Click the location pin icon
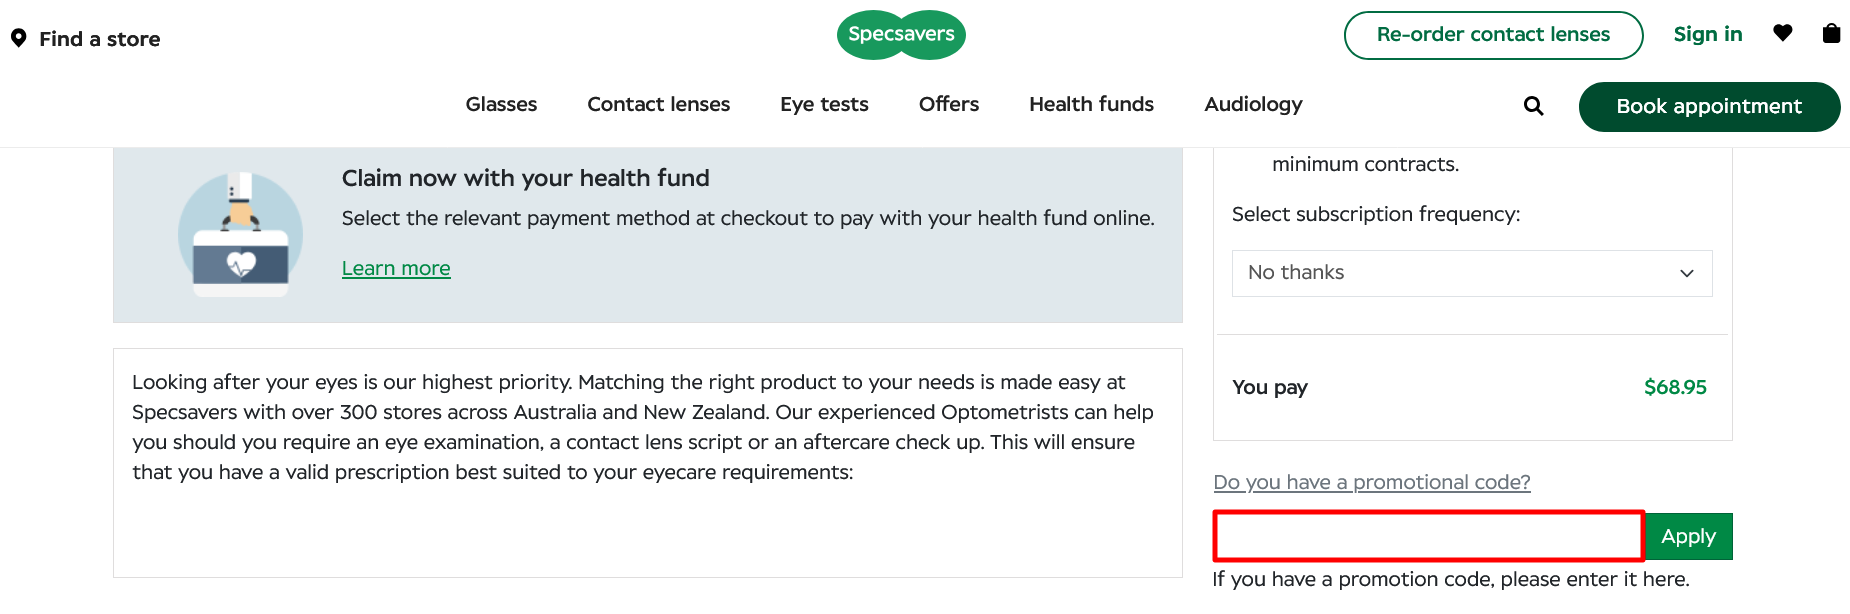1850x614 pixels. pyautogui.click(x=18, y=38)
